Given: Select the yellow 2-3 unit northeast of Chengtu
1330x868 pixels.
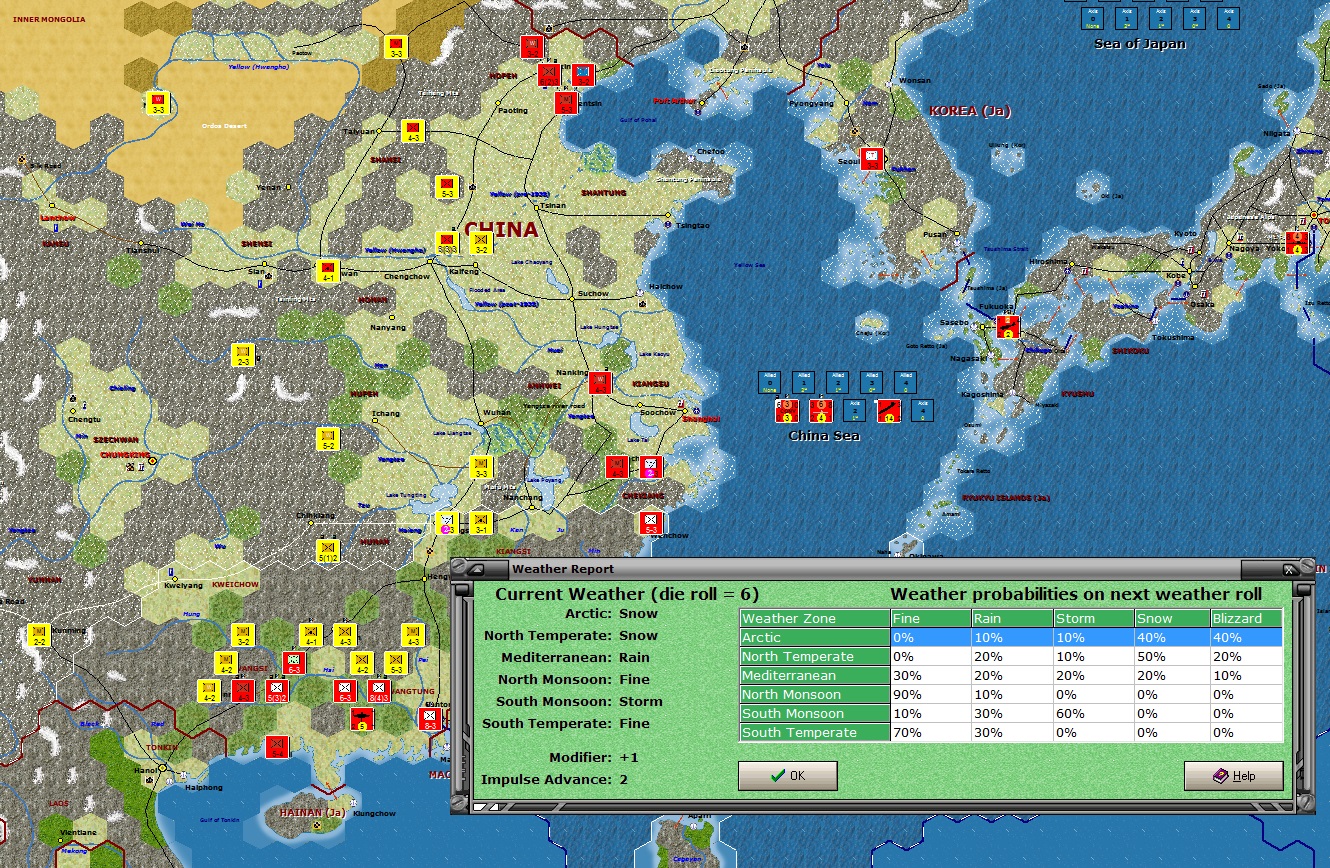Looking at the screenshot, I should pyautogui.click(x=243, y=355).
